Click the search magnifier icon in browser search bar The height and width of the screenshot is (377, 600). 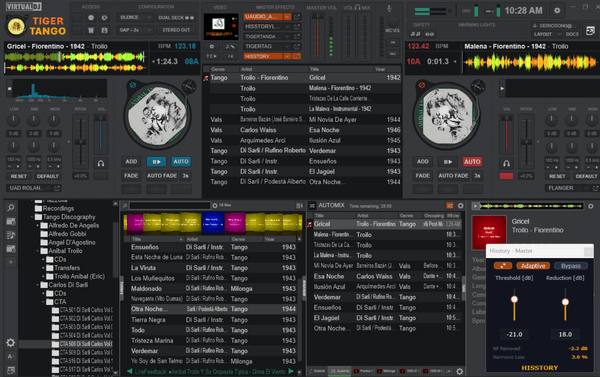125,206
